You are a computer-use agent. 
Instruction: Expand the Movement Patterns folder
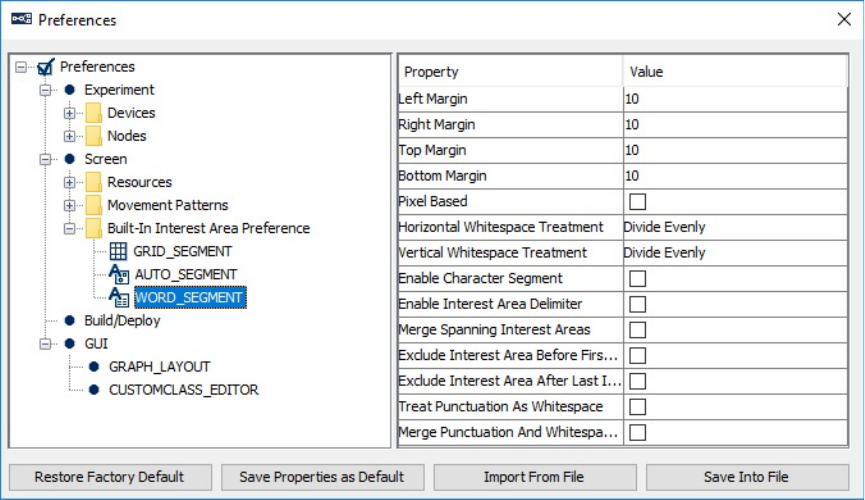(70, 205)
